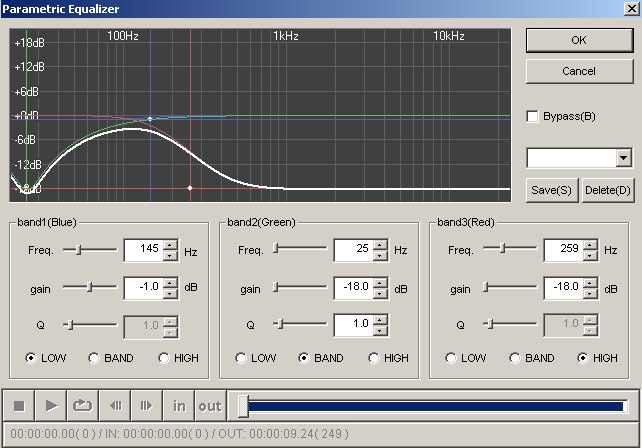Select LOW filter type for band1
The image size is (642, 448).
click(31, 358)
